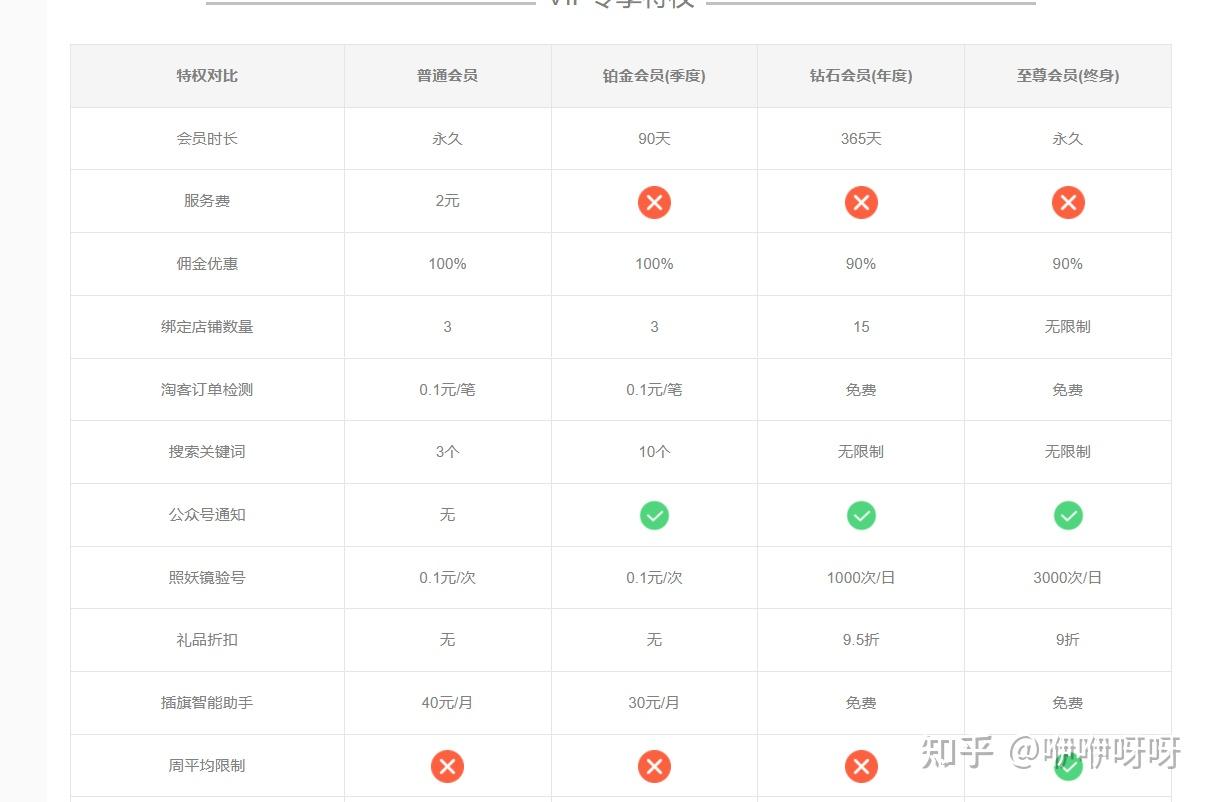Click 3 under 铂金会员 绑定店铺数量
The image size is (1211, 802).
[x=654, y=327]
